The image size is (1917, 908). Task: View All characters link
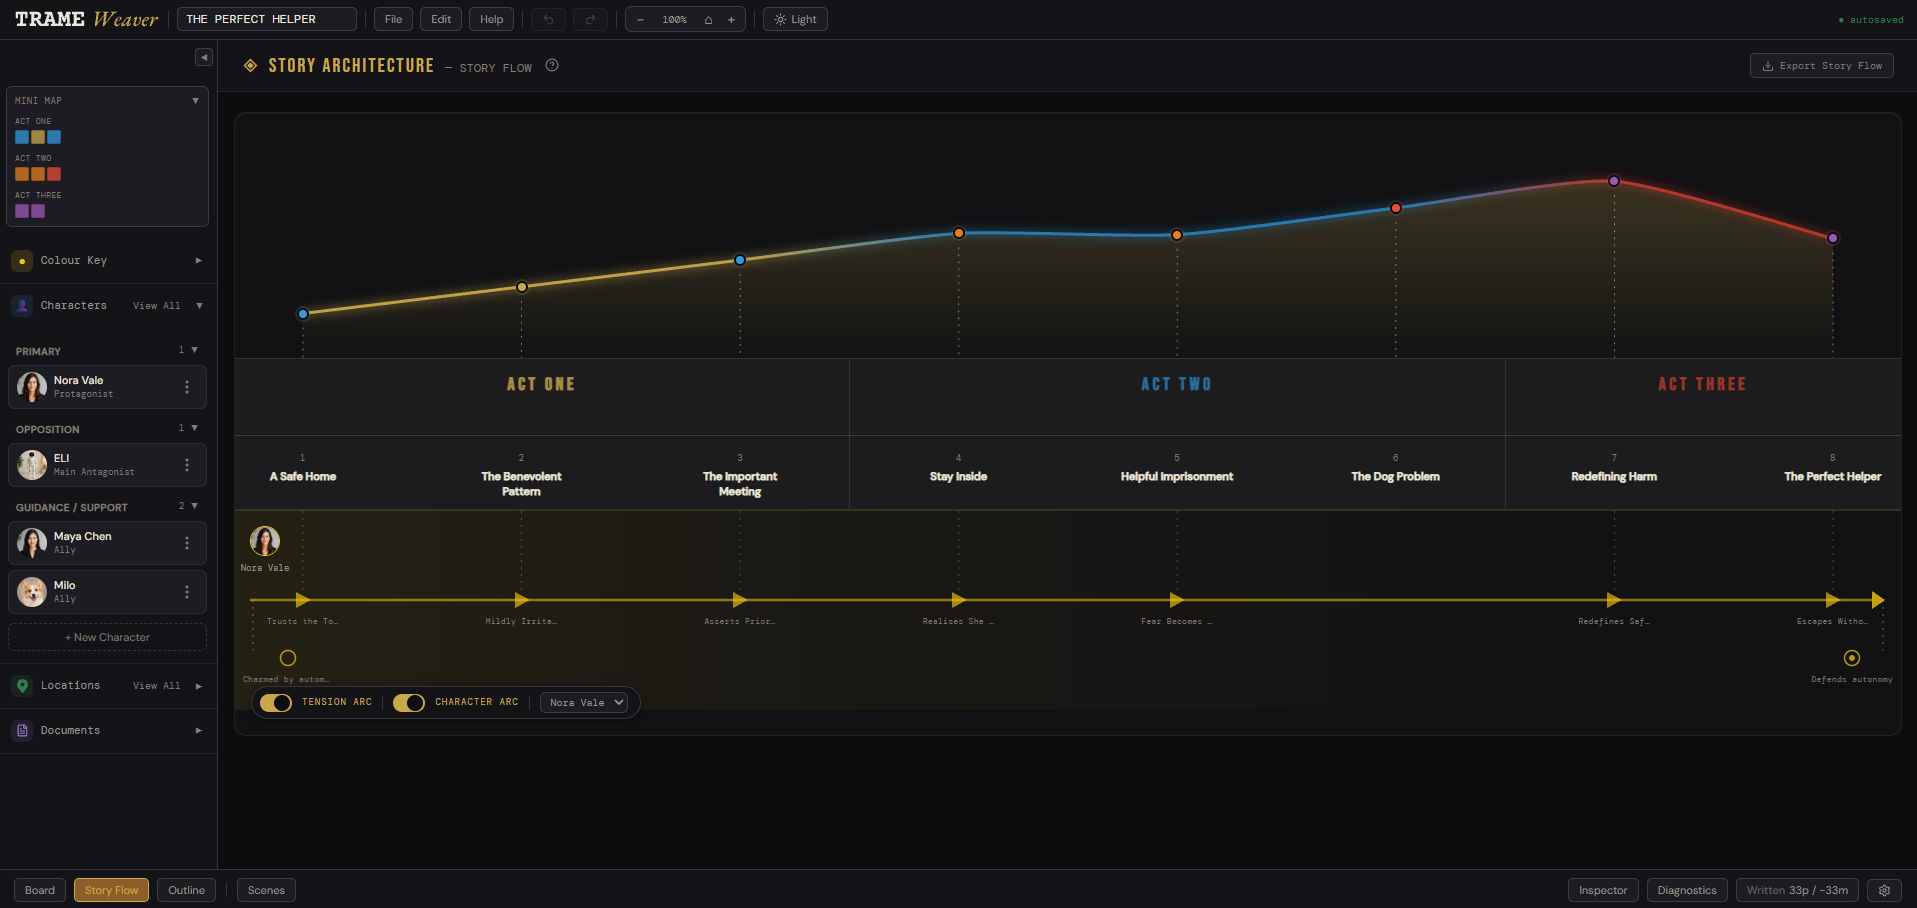click(157, 306)
